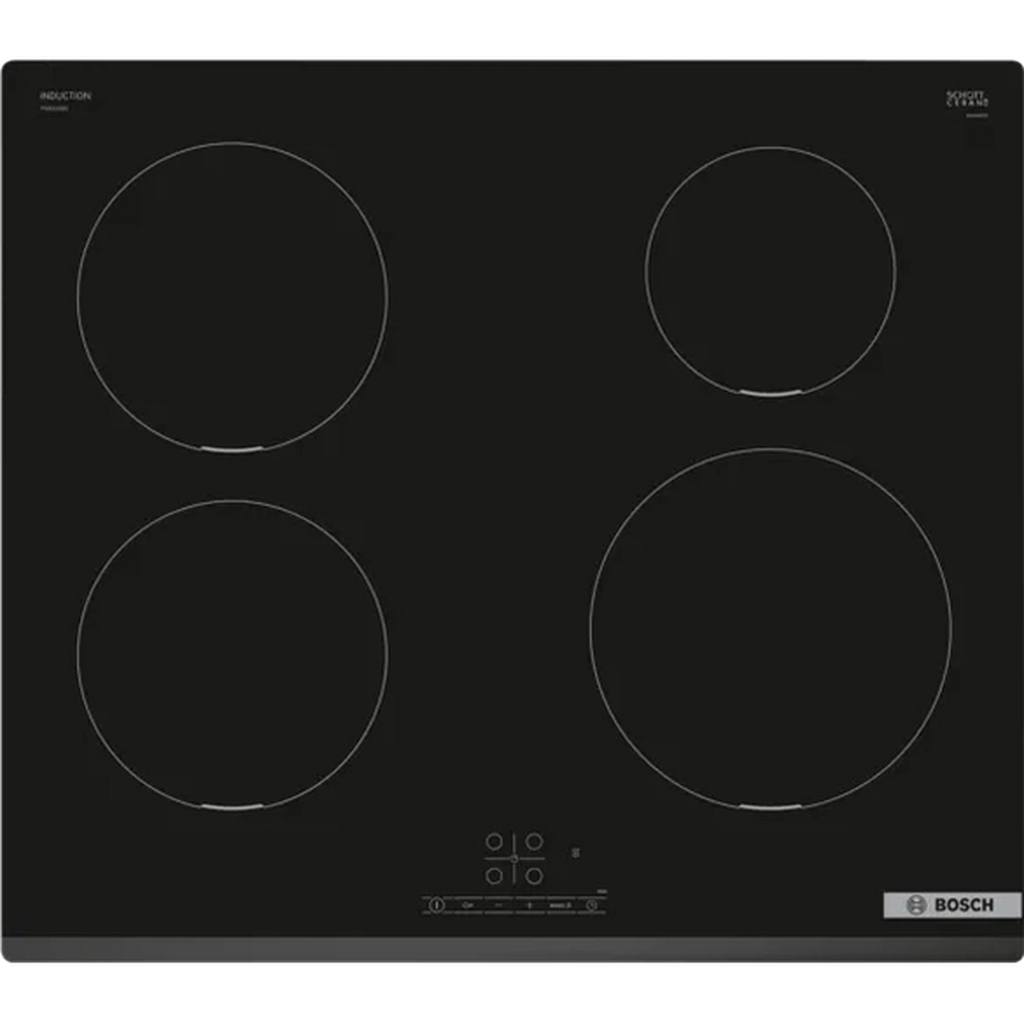Image resolution: width=1024 pixels, height=1024 pixels.
Task: Click the small rear right cooking zone
Action: coord(770,270)
